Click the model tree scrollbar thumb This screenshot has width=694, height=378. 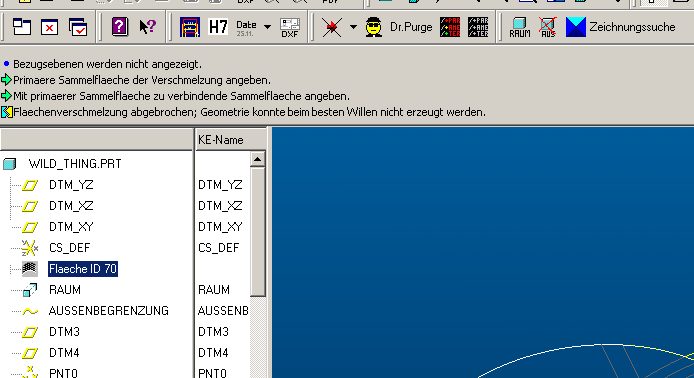point(258,231)
